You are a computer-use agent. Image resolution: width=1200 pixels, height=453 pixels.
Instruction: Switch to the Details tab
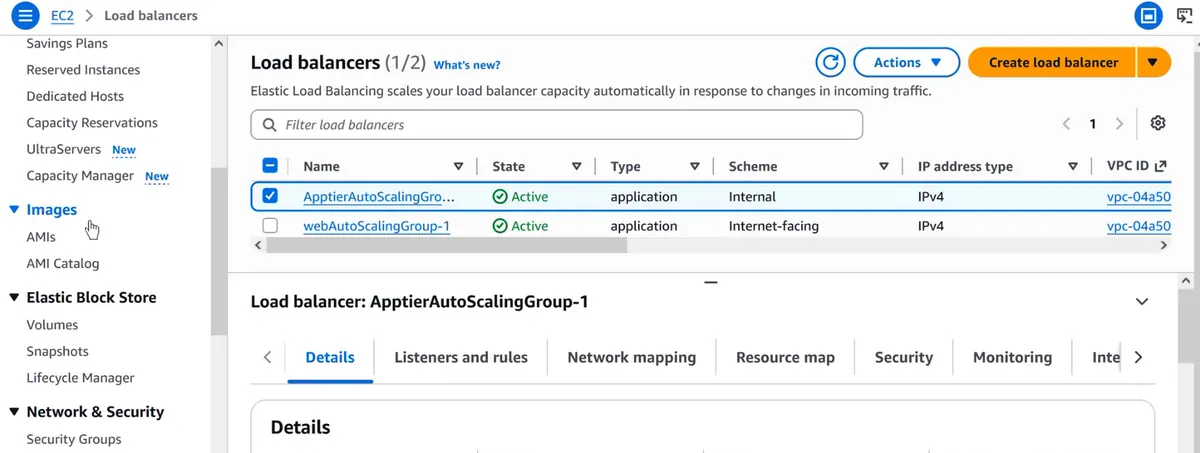click(x=330, y=357)
